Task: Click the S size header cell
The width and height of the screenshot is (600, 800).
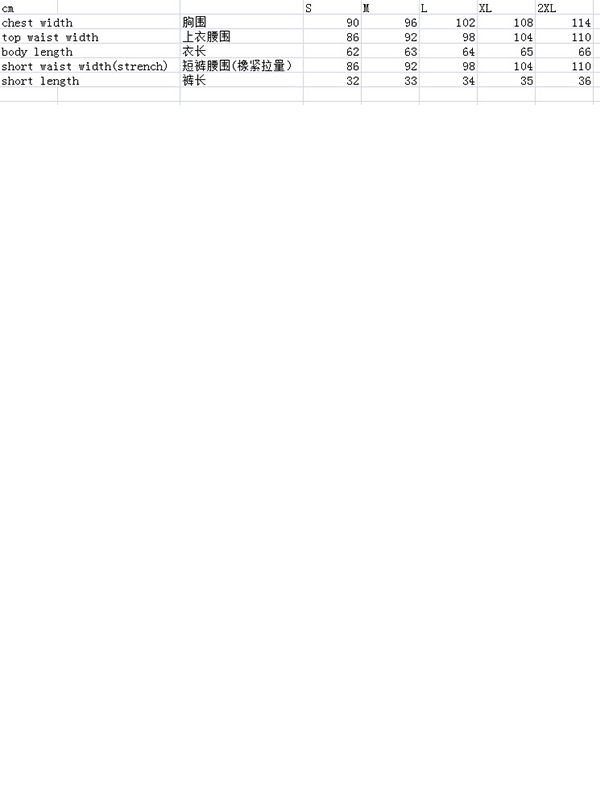Action: click(x=332, y=8)
